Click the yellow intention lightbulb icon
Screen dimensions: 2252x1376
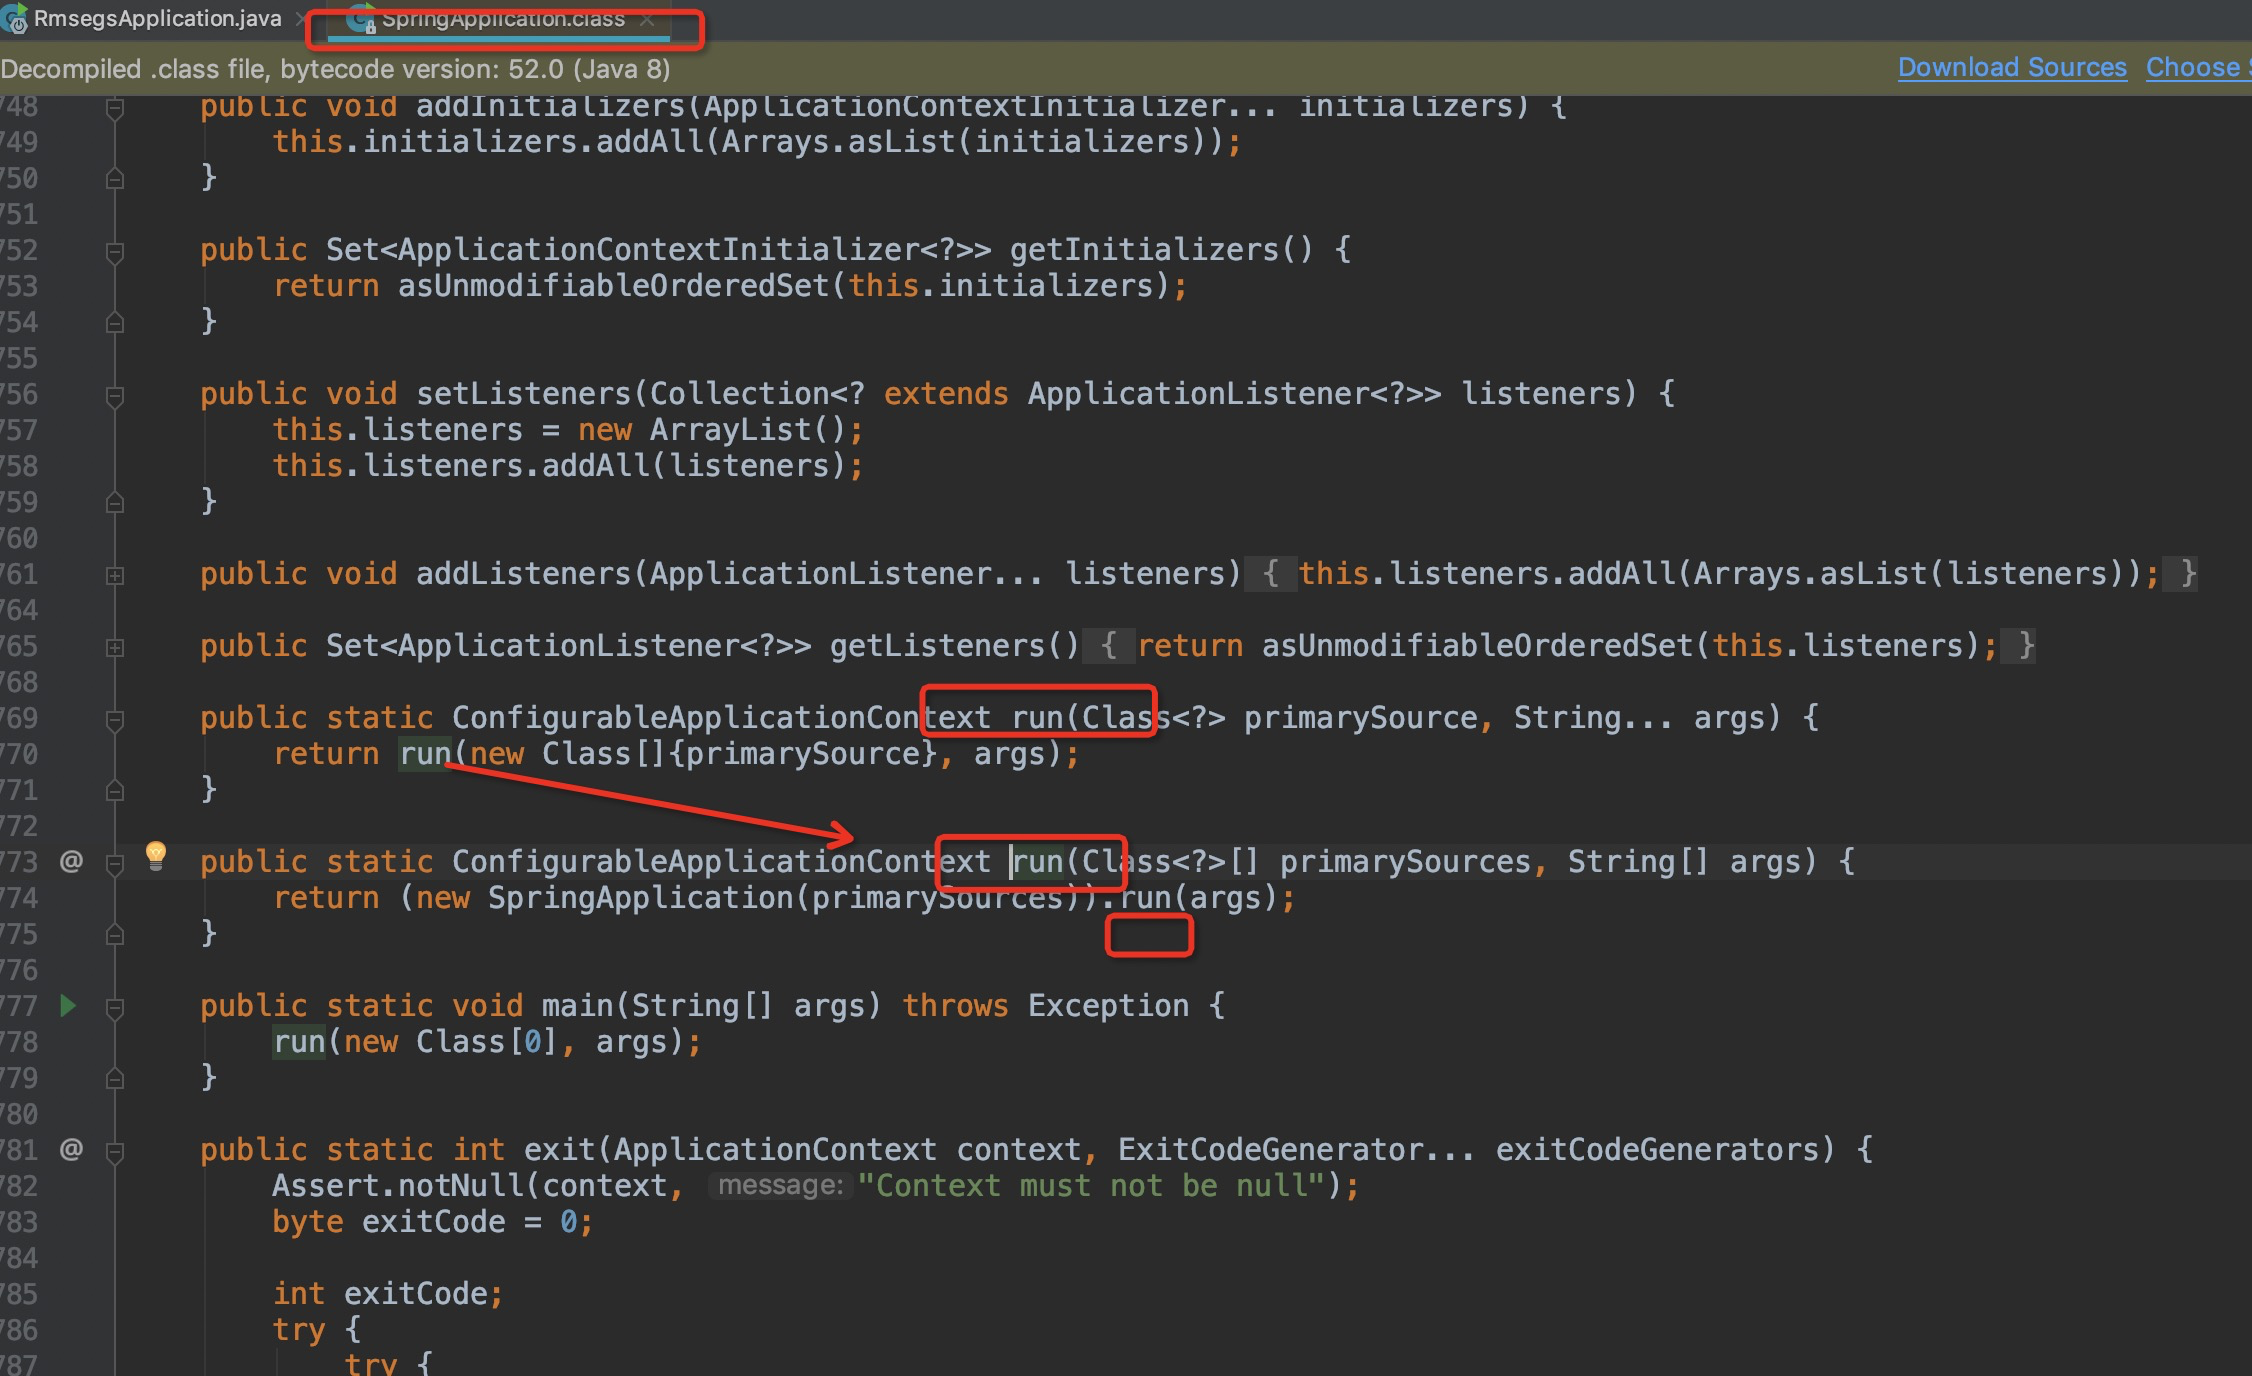click(x=155, y=855)
